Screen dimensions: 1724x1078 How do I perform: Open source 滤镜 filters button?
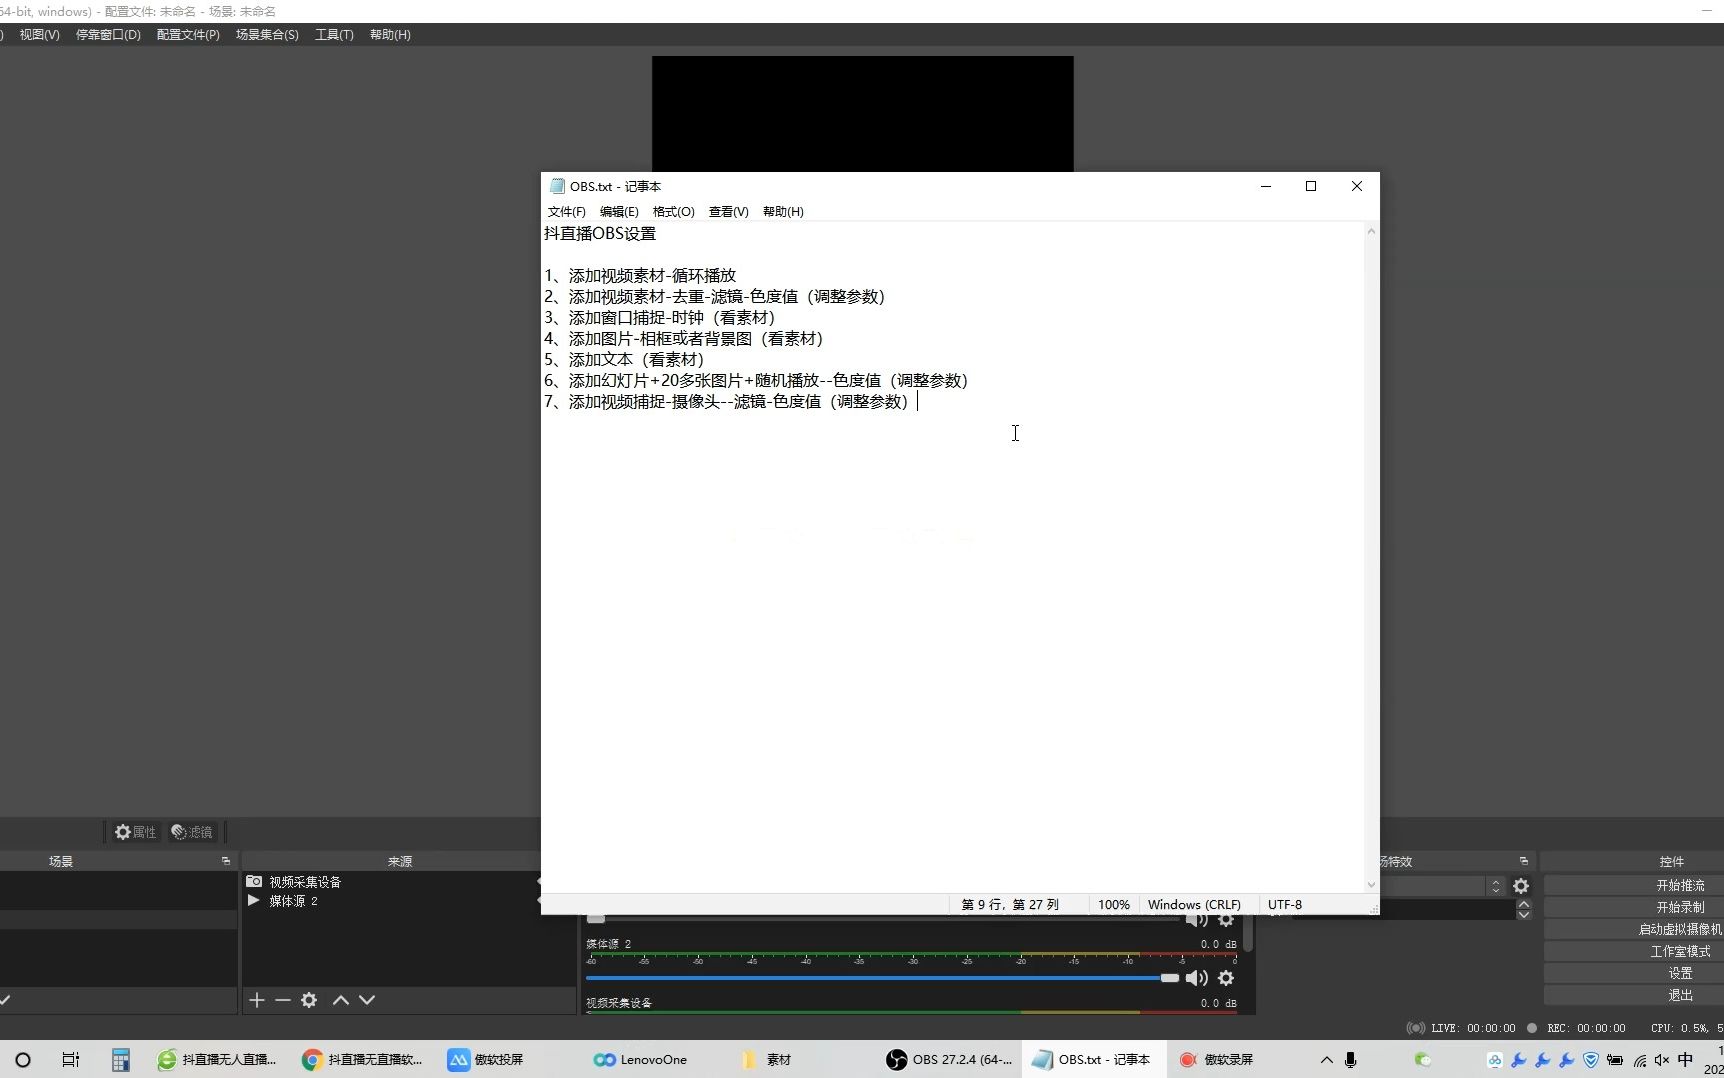pyautogui.click(x=192, y=832)
